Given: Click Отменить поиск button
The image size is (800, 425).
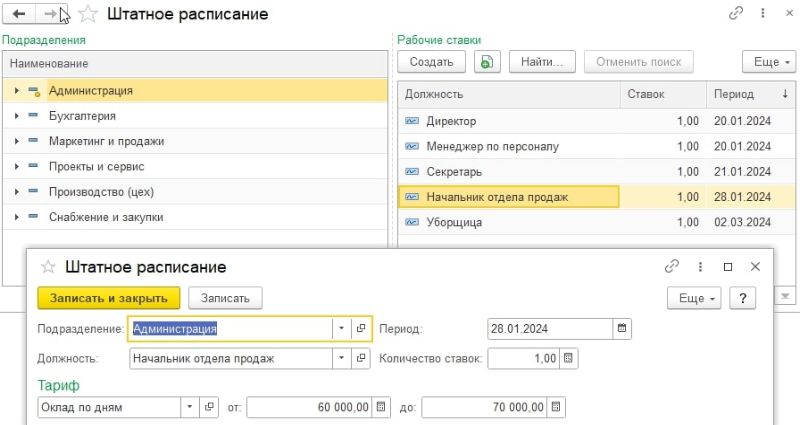Looking at the screenshot, I should coord(639,62).
